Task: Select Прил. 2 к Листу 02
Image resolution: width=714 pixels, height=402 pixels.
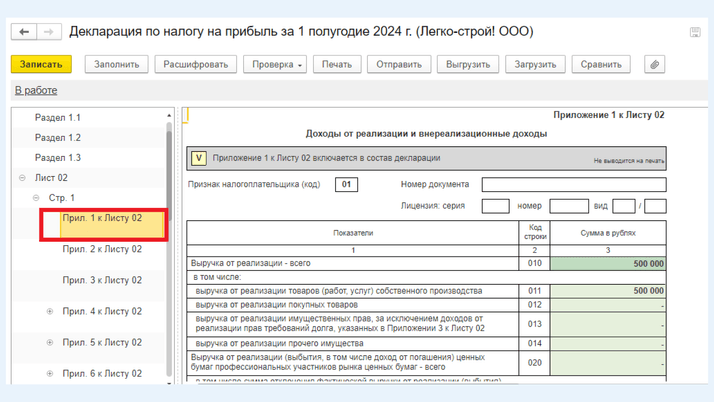Action: [x=102, y=249]
